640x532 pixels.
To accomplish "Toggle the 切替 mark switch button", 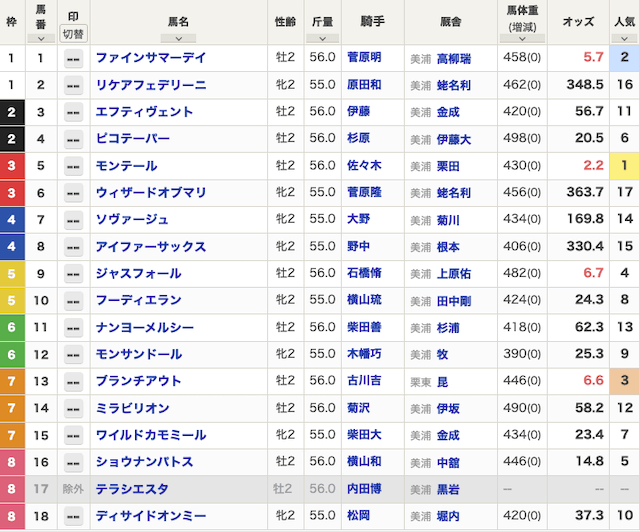I will [x=73, y=33].
